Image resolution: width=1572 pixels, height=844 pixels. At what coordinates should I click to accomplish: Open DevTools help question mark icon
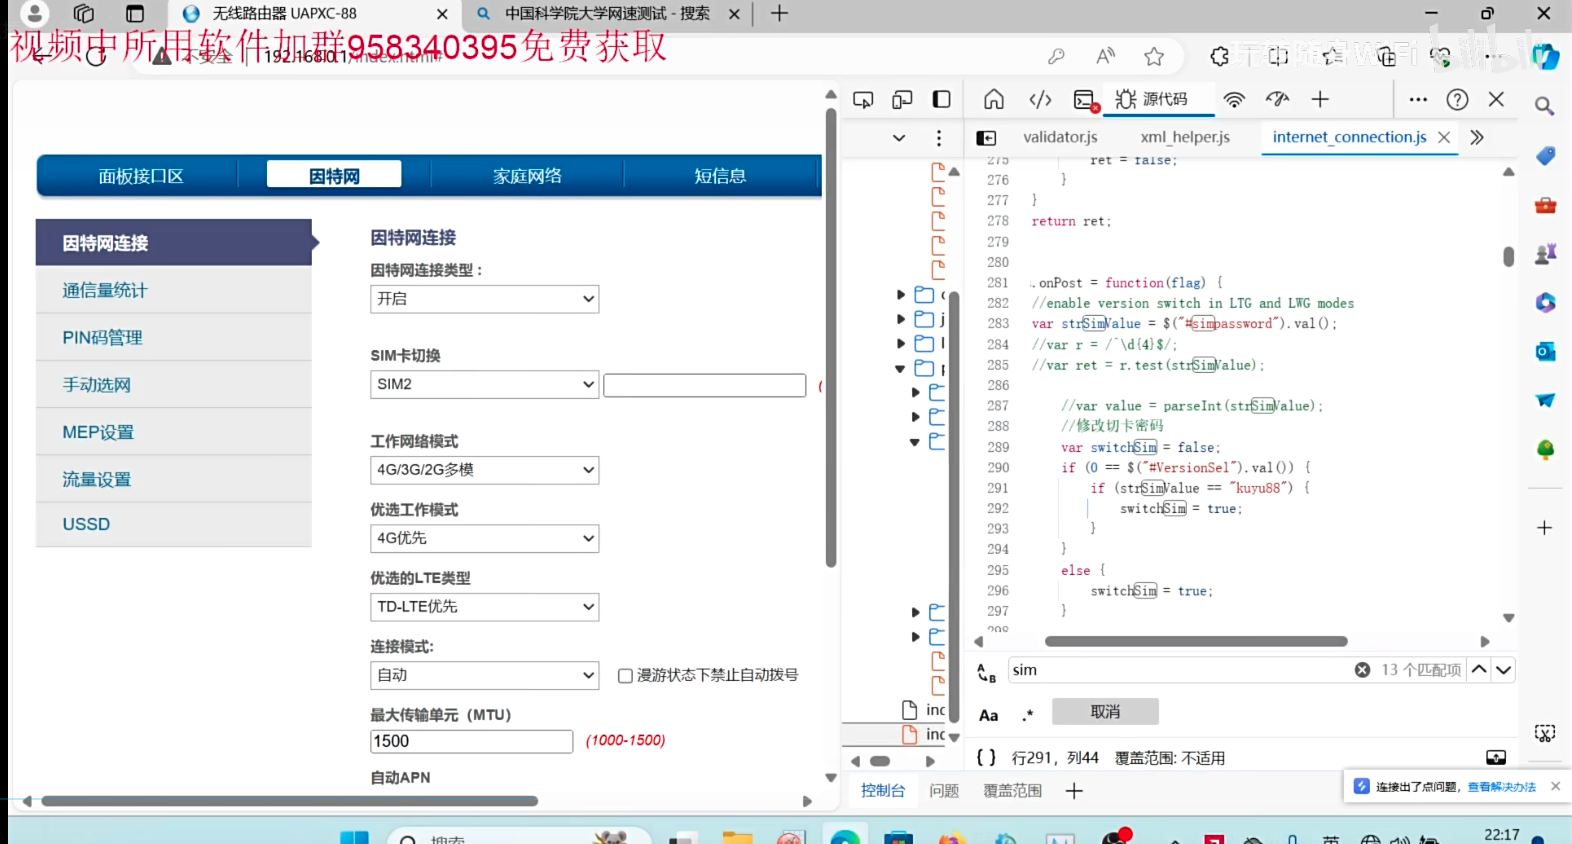1457,99
